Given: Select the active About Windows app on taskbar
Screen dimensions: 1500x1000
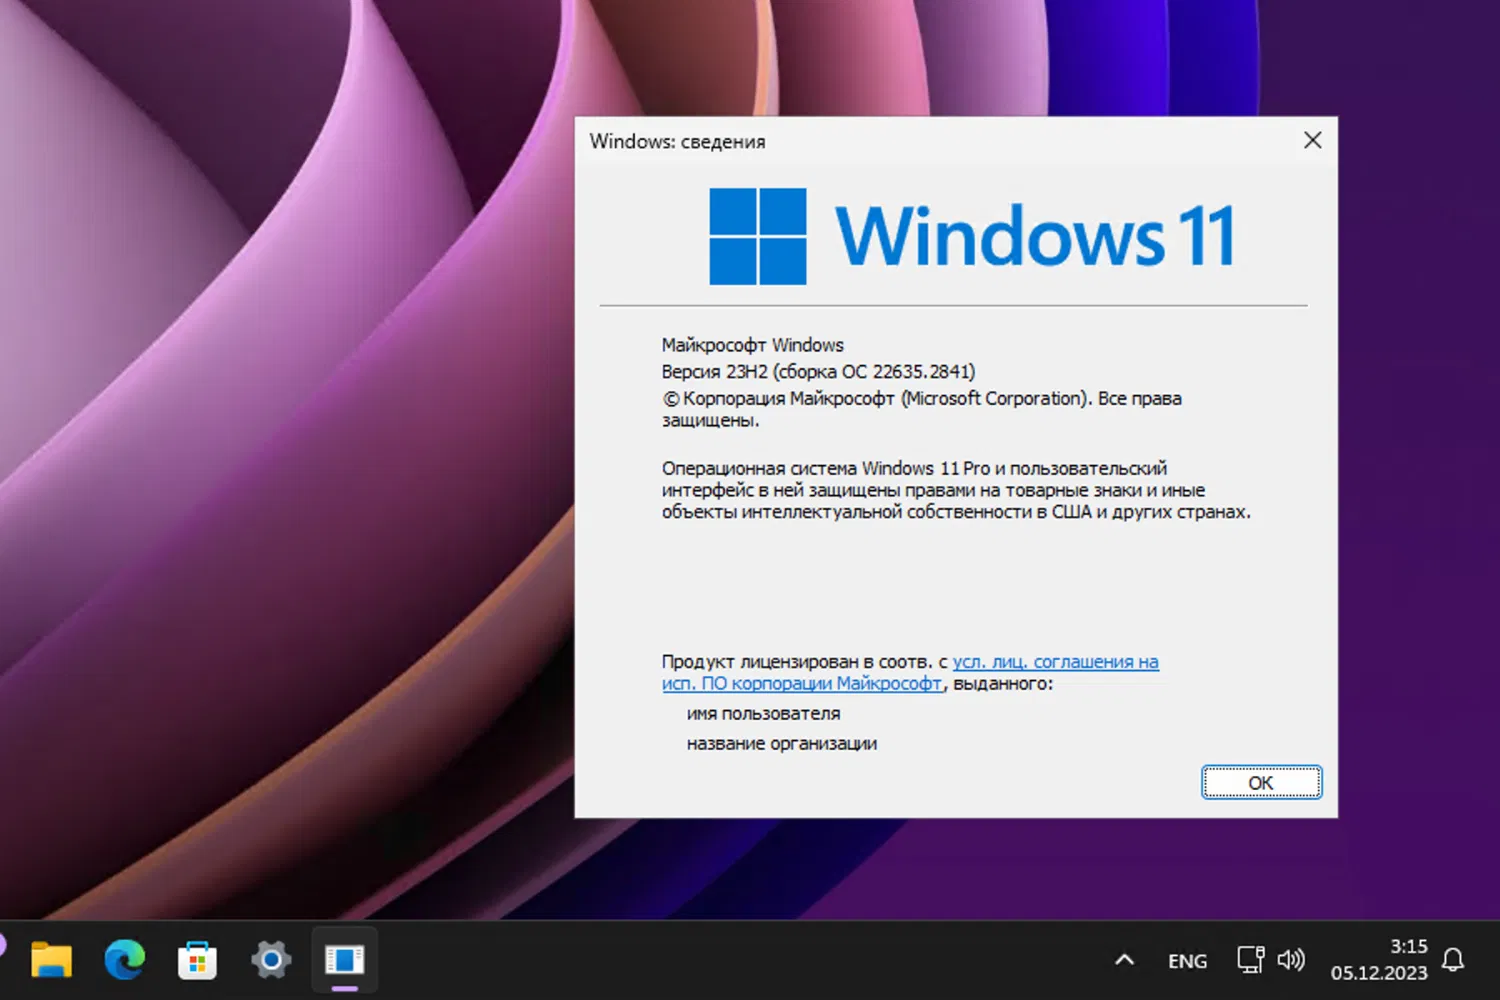Looking at the screenshot, I should 344,959.
